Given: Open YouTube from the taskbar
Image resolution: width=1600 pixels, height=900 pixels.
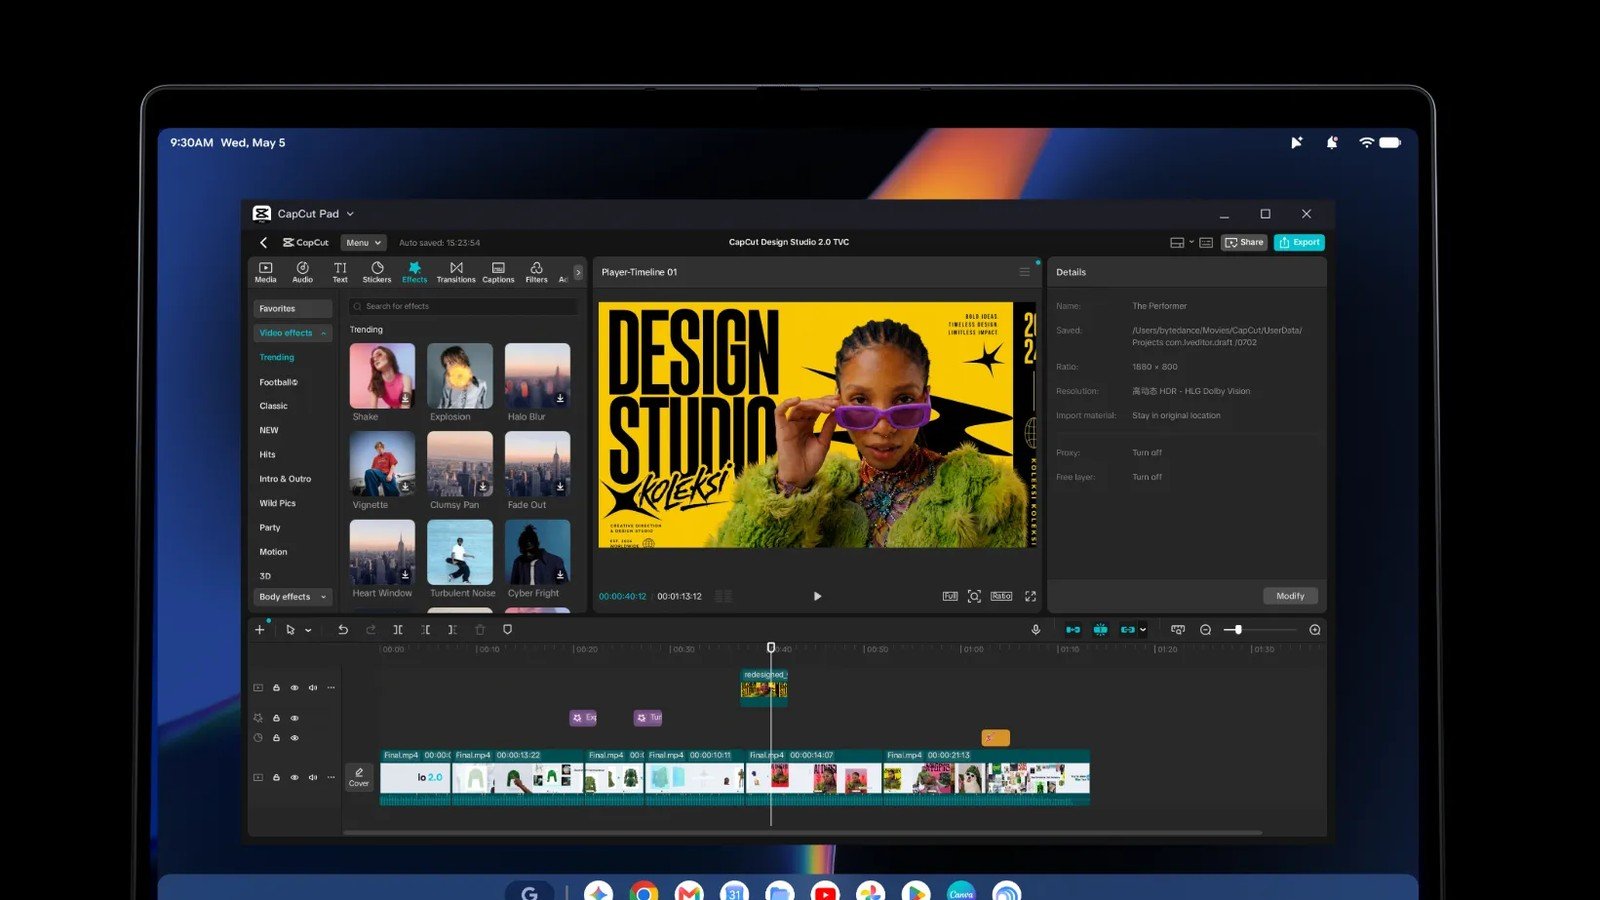Looking at the screenshot, I should (x=825, y=892).
